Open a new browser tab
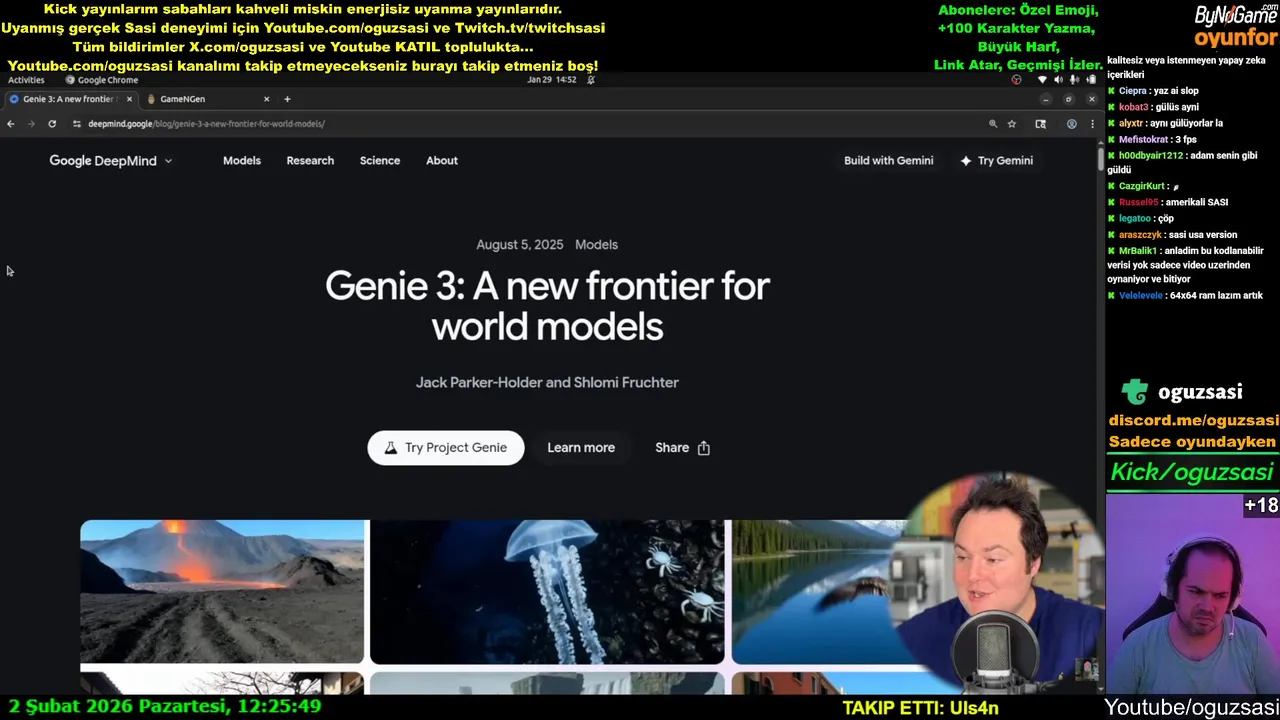This screenshot has width=1280, height=720. 287,99
